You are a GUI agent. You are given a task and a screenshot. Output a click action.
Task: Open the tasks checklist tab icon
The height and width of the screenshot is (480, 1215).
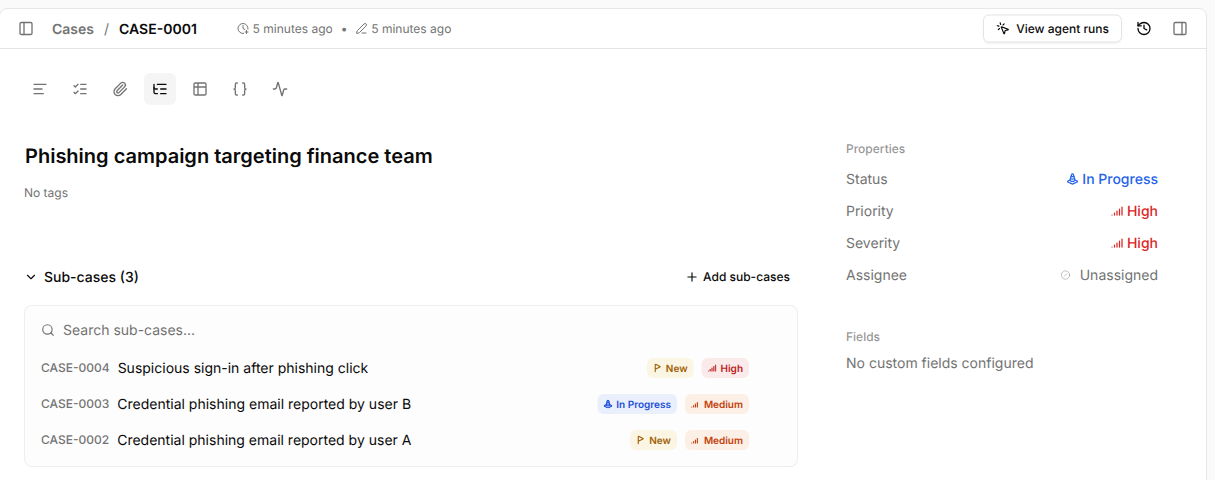(x=80, y=89)
